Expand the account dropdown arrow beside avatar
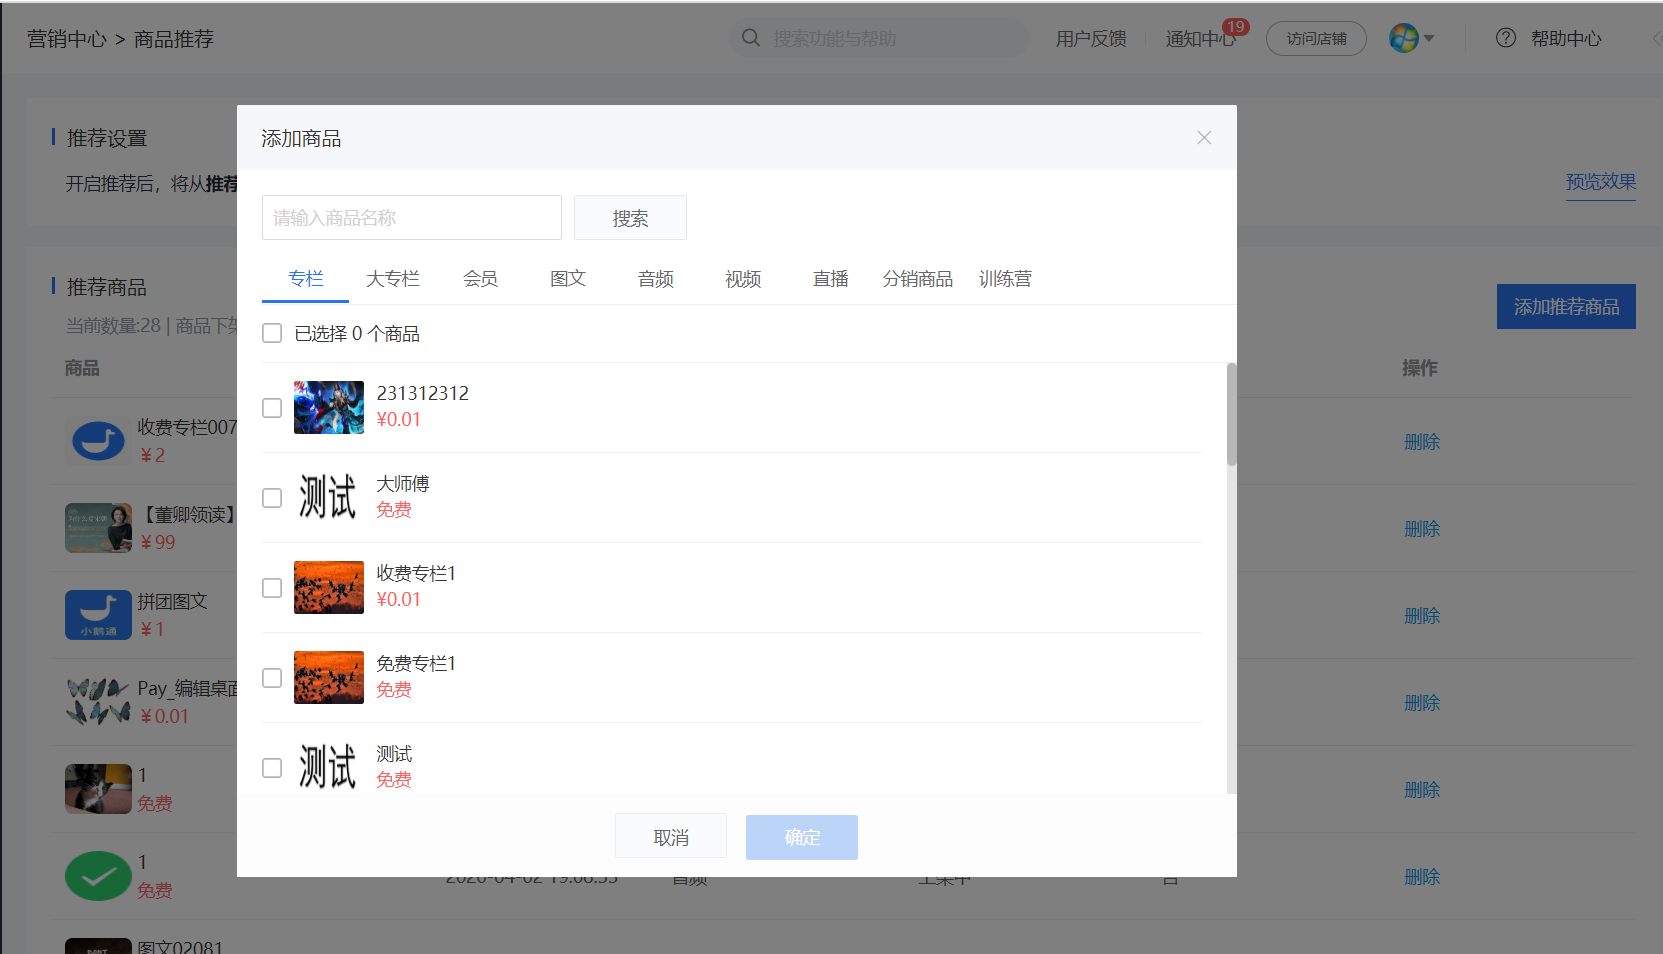The width and height of the screenshot is (1663, 954). (x=1429, y=39)
